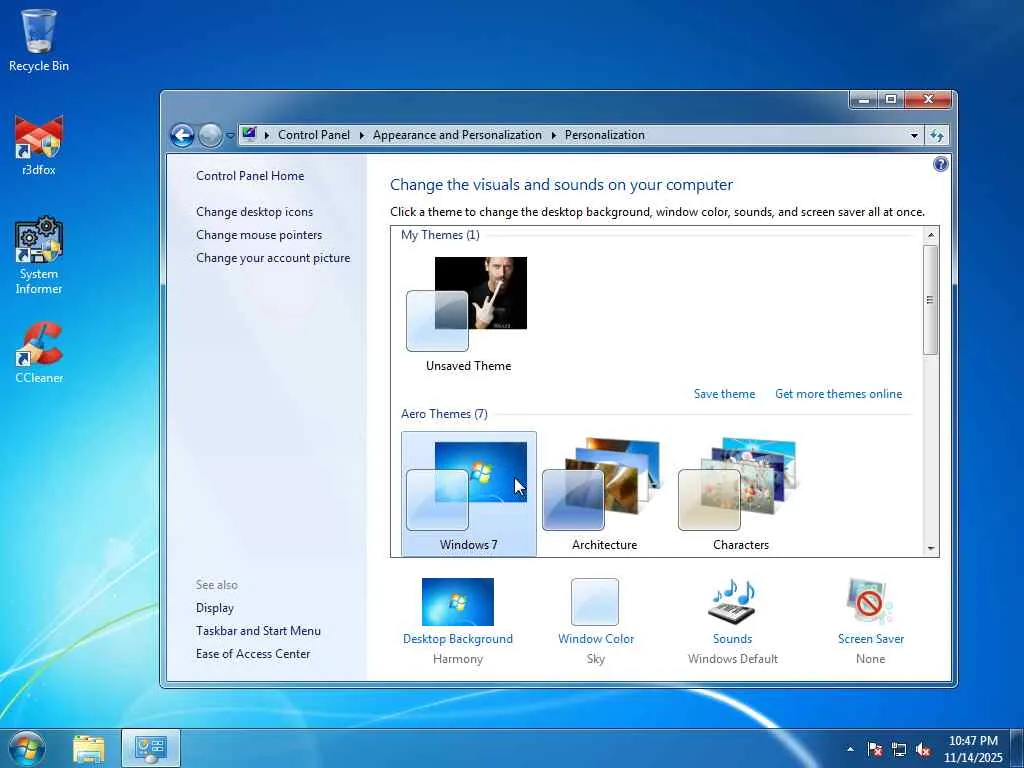Open Ease of Access Center

tap(253, 654)
